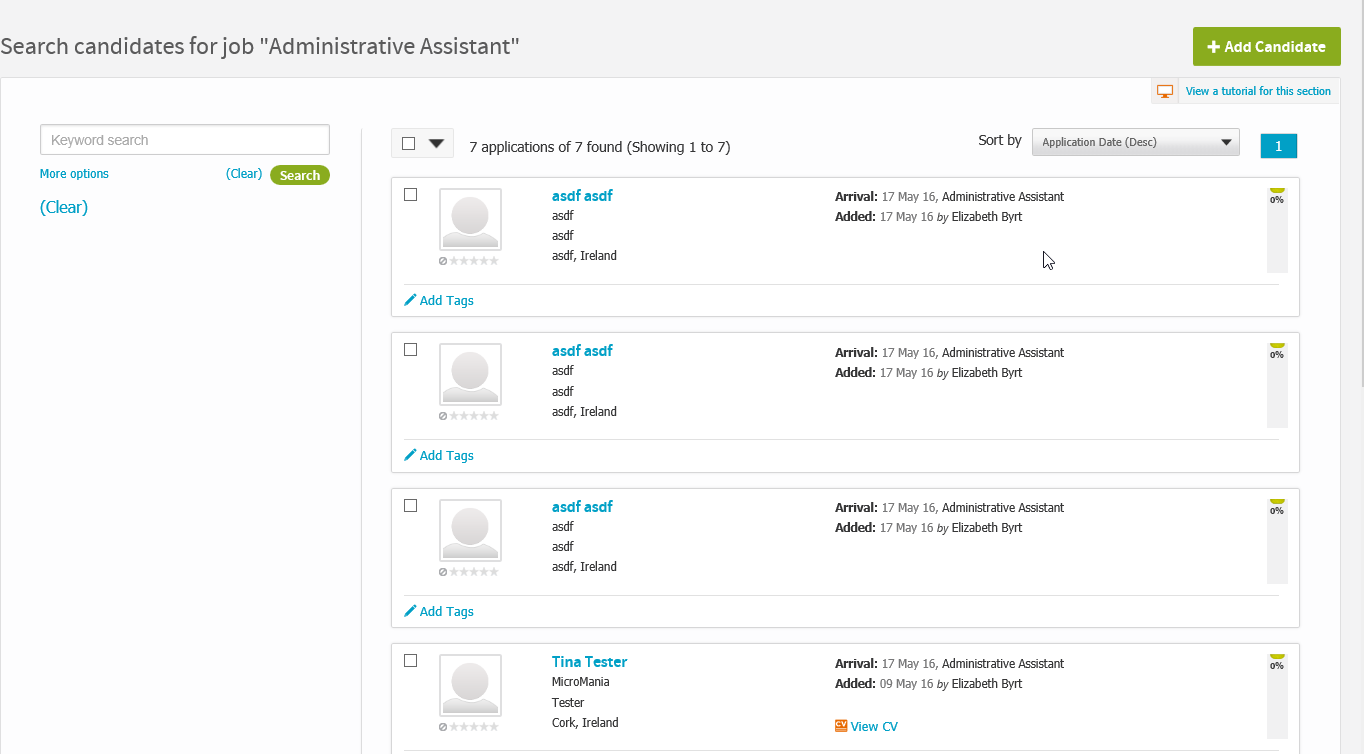The height and width of the screenshot is (754, 1364).
Task: Click the Keyword search input field
Action: pos(185,140)
